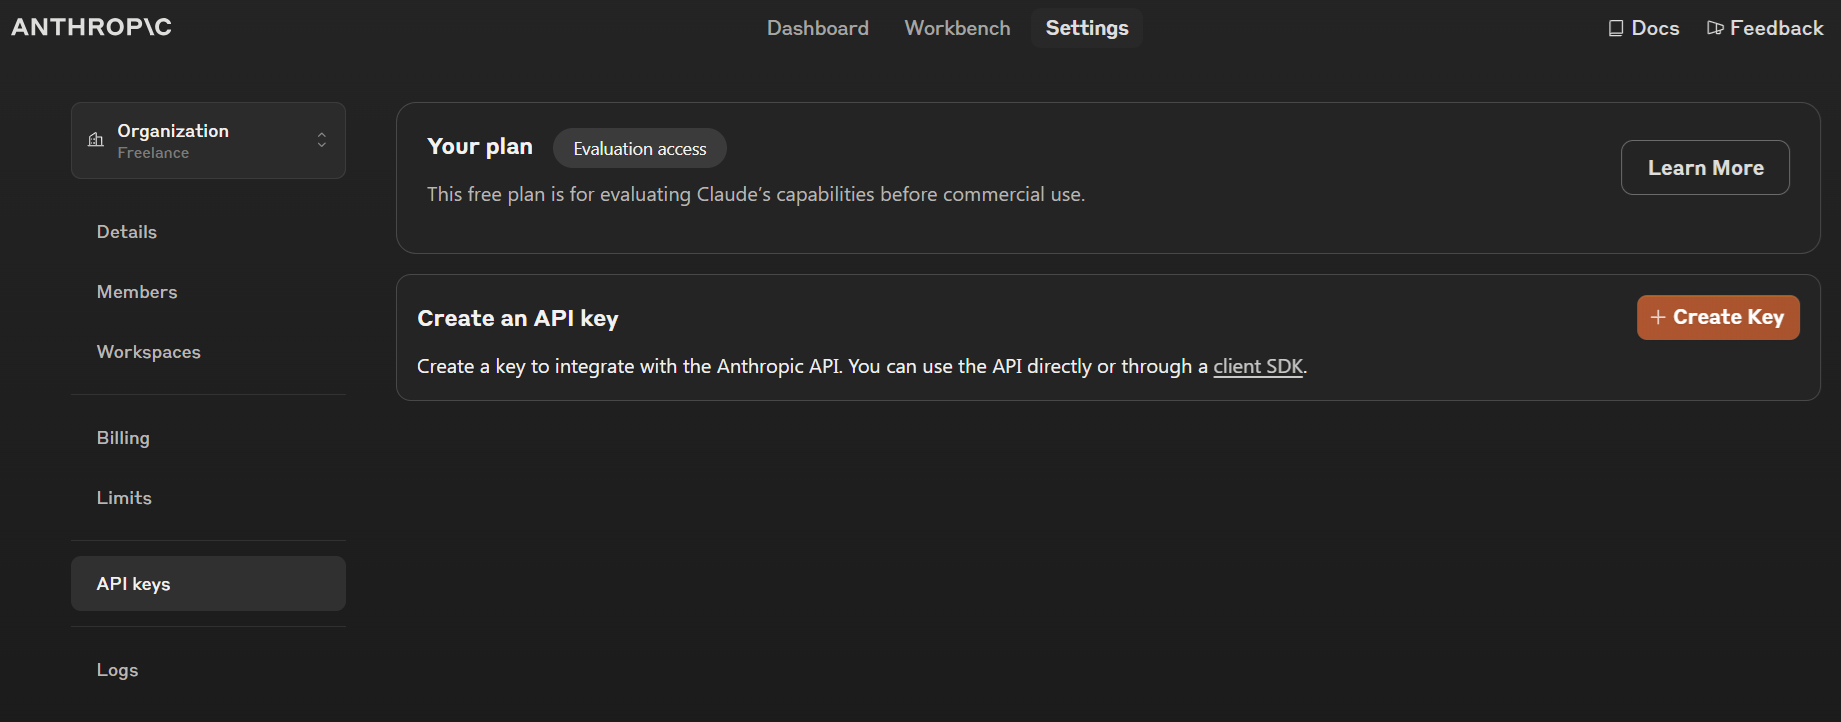Navigate to the Billing section
1841x722 pixels.
[123, 438]
